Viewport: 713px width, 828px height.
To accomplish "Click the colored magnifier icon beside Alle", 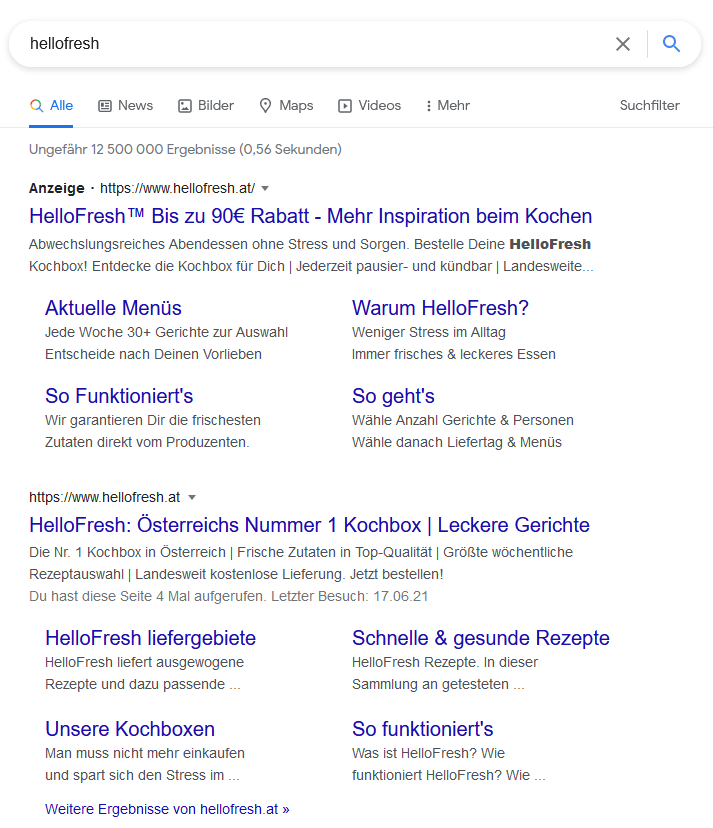I will tap(36, 106).
